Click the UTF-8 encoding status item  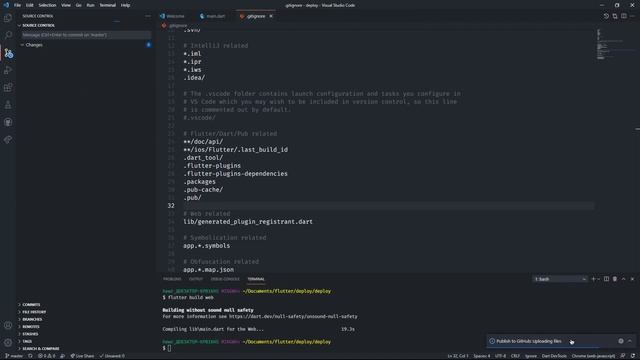tap(500, 356)
